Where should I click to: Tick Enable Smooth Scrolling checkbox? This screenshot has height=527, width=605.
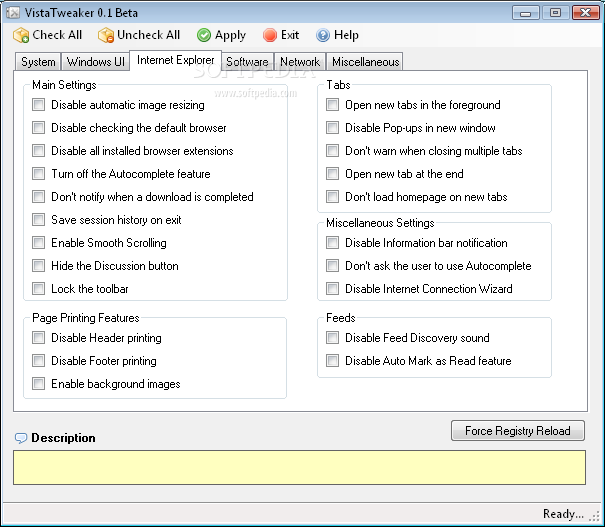coord(38,243)
